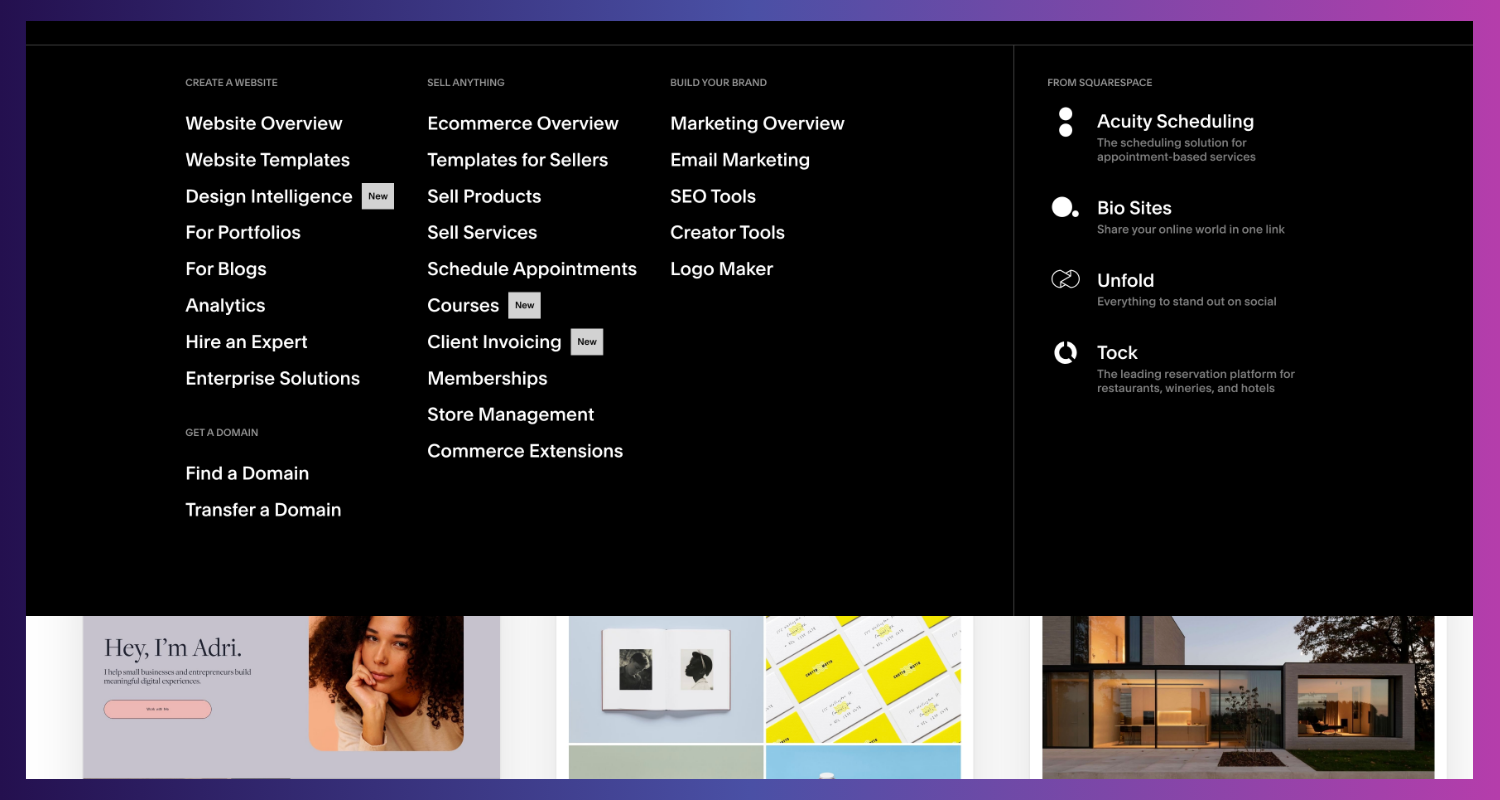Open Unfold title
The width and height of the screenshot is (1500, 800).
1125,280
